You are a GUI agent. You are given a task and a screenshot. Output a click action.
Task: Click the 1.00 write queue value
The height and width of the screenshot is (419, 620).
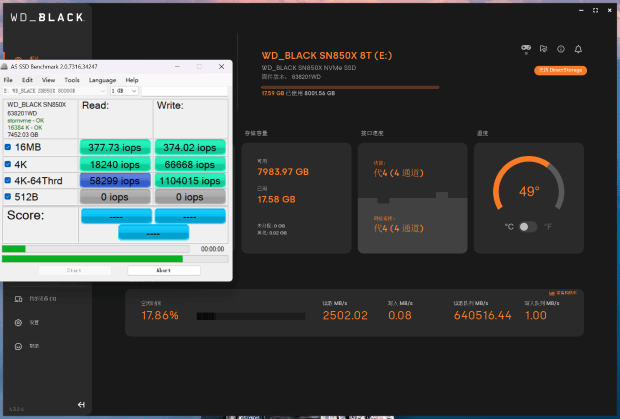pos(536,315)
